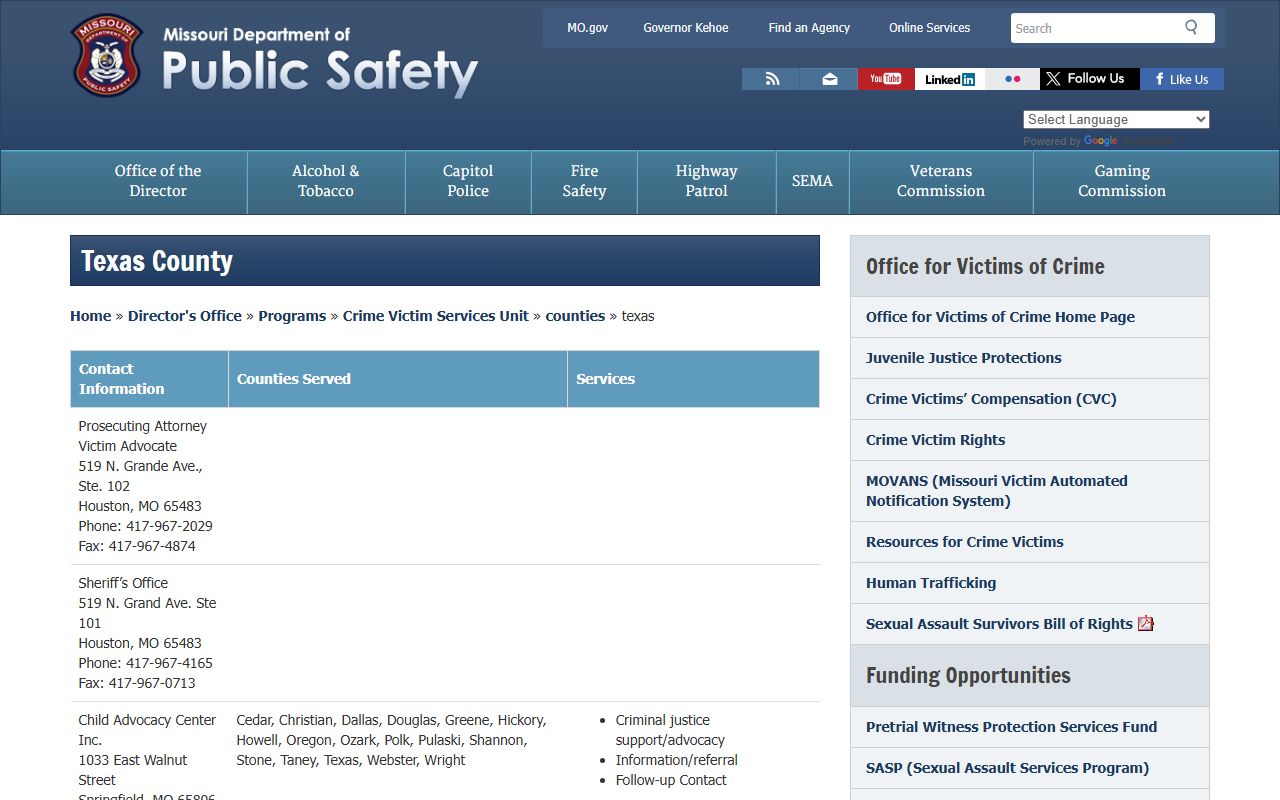Click the Services column header
The width and height of the screenshot is (1280, 800).
click(x=693, y=379)
